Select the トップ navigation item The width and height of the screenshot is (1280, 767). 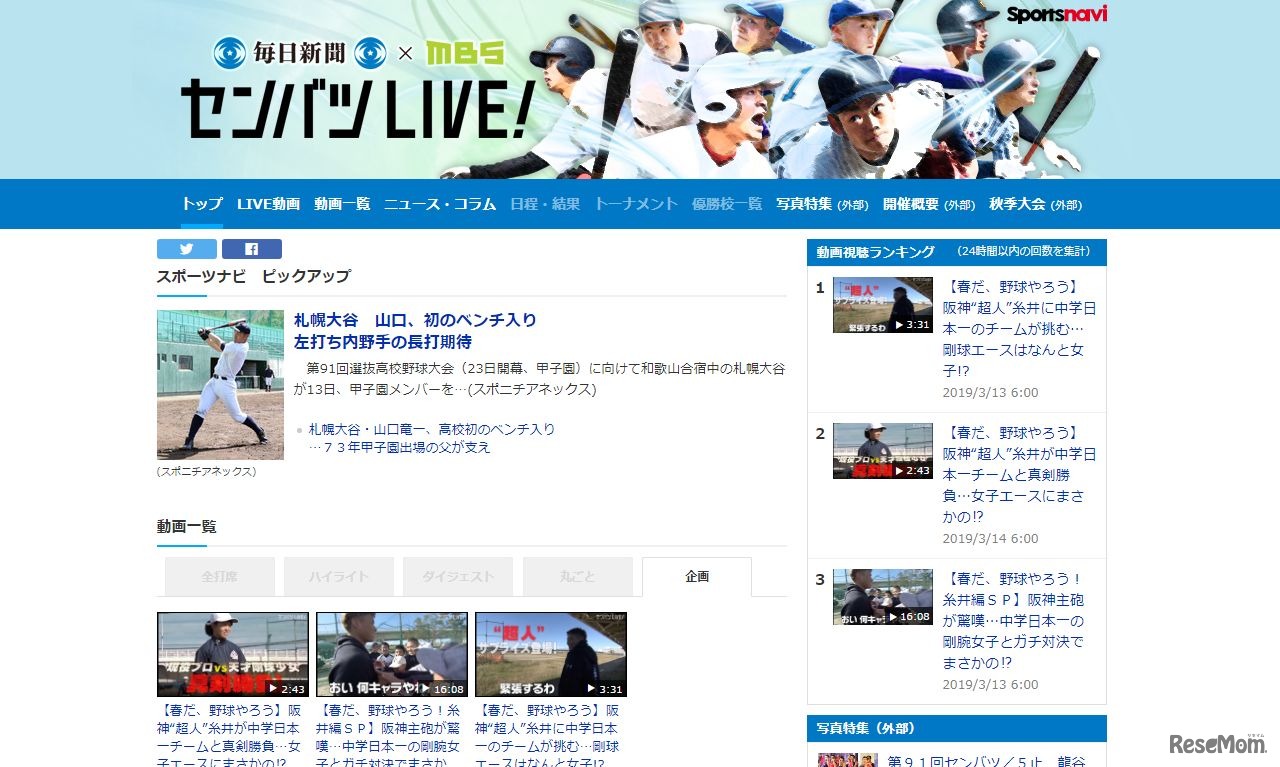[x=202, y=204]
